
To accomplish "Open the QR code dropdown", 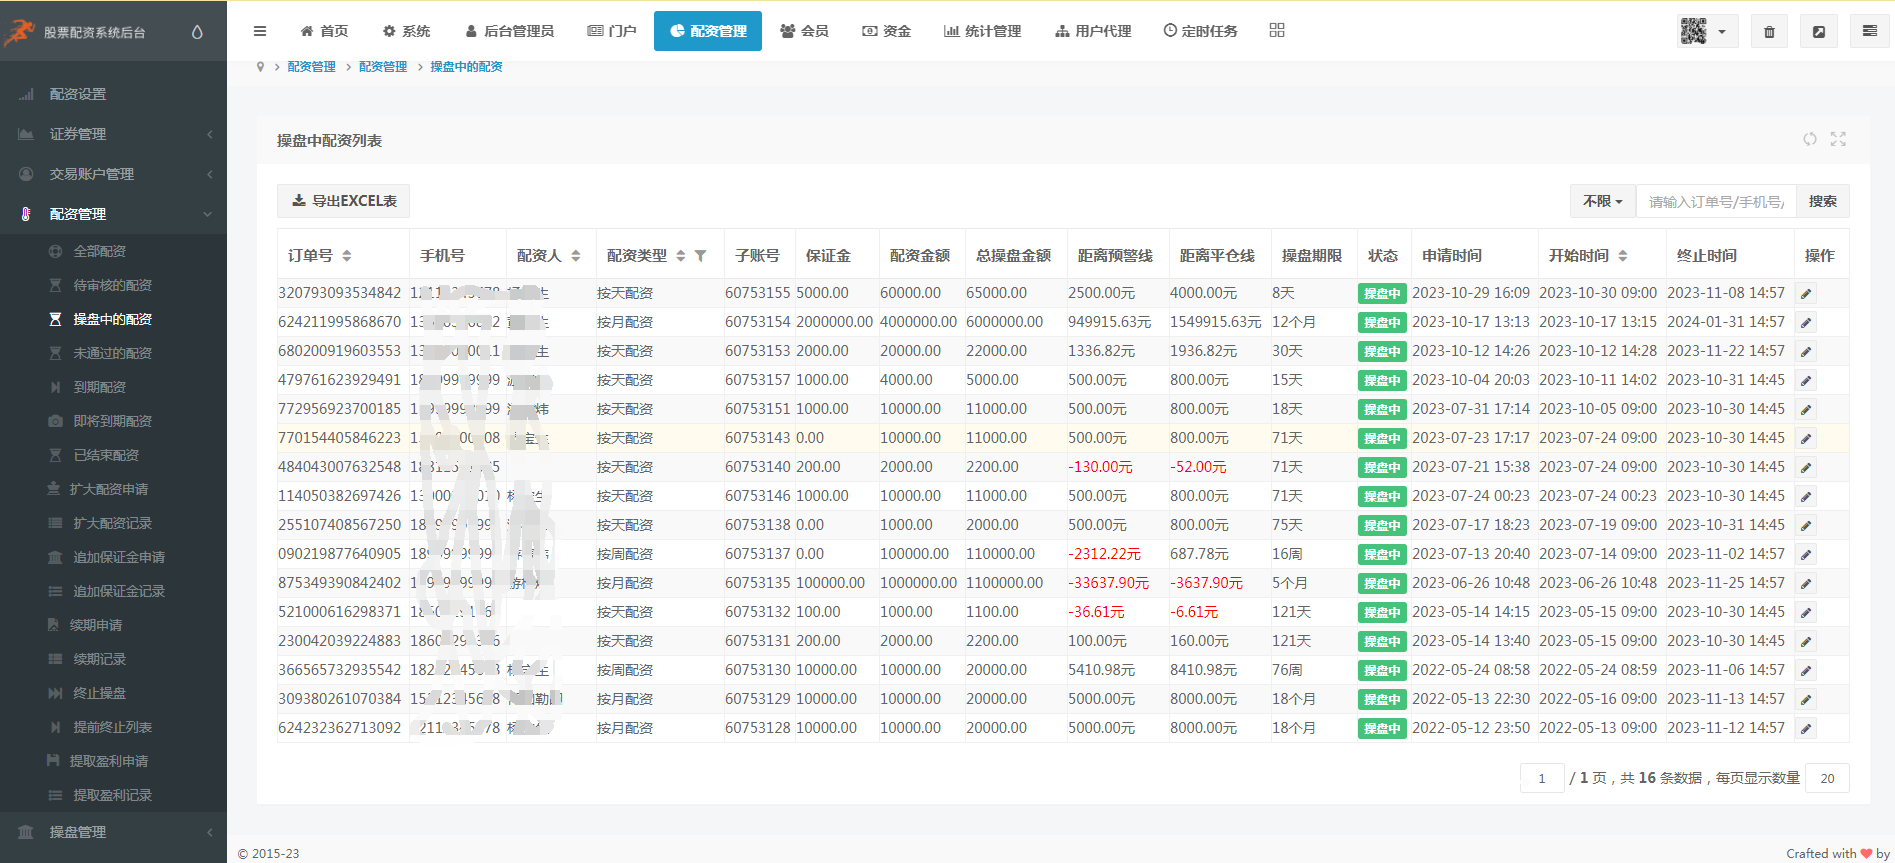I will pos(1706,32).
